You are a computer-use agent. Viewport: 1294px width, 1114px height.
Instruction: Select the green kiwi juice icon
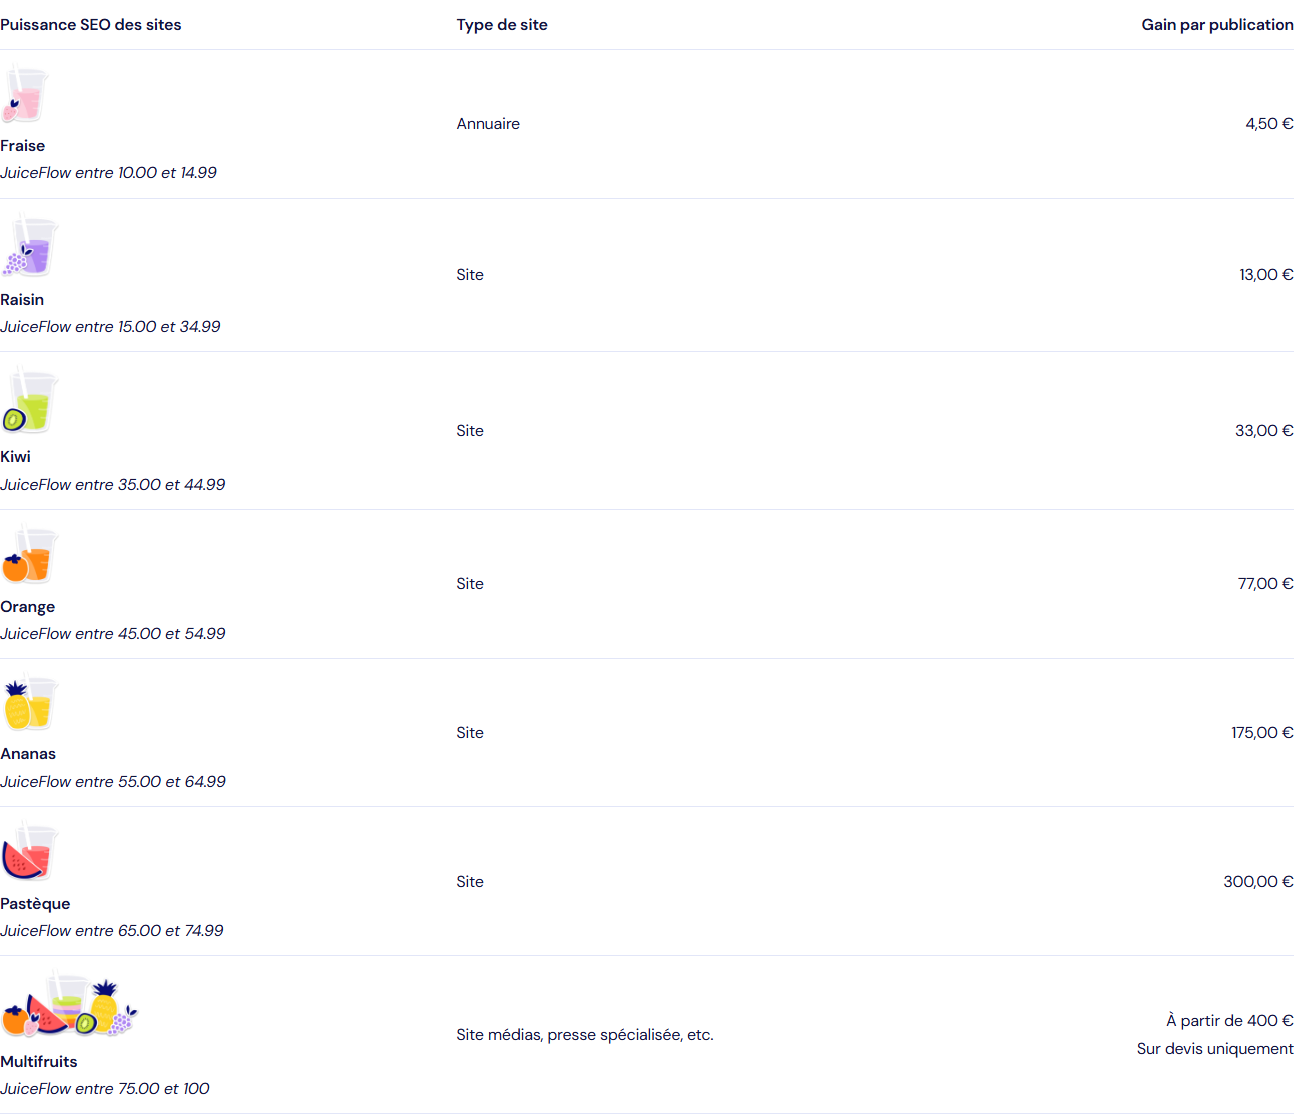(30, 400)
